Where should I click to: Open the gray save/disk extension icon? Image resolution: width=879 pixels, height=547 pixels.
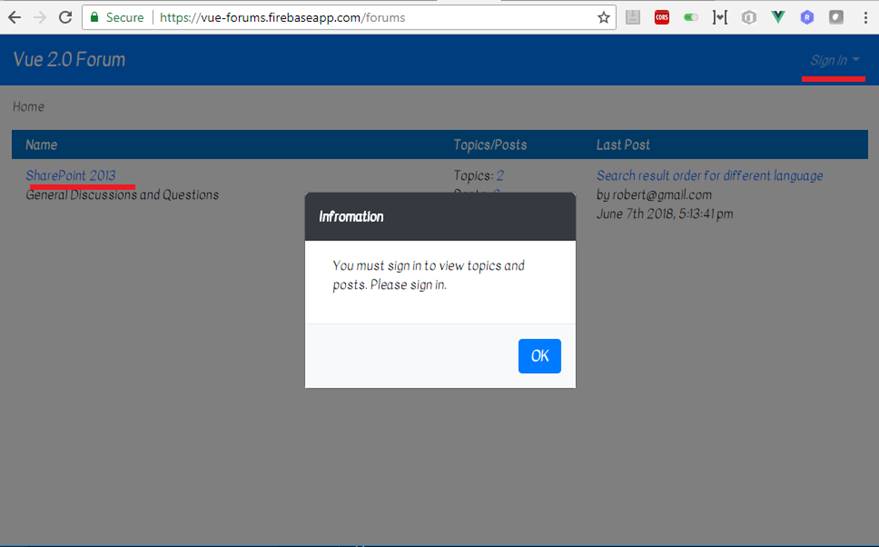click(633, 17)
